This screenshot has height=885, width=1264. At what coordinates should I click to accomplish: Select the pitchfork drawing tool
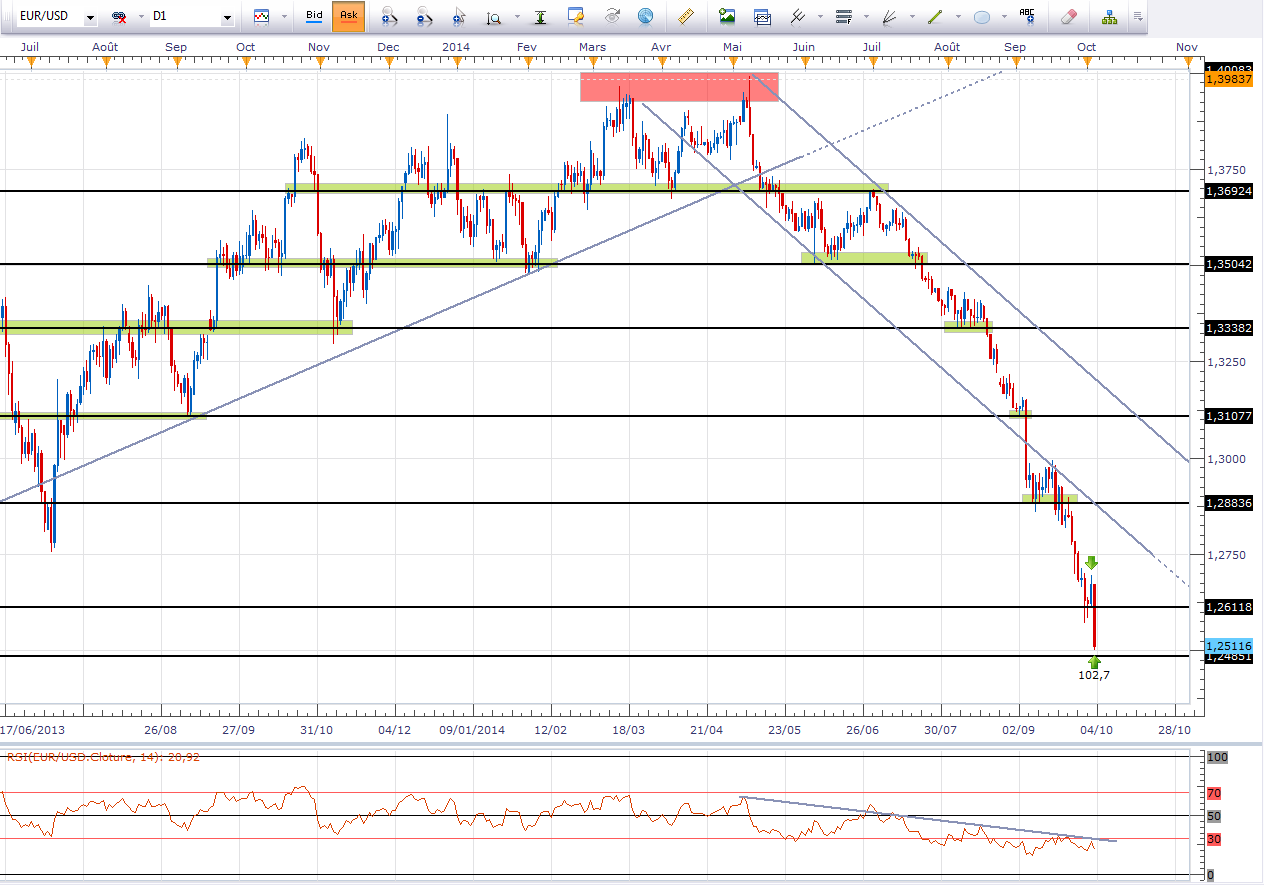tap(798, 16)
